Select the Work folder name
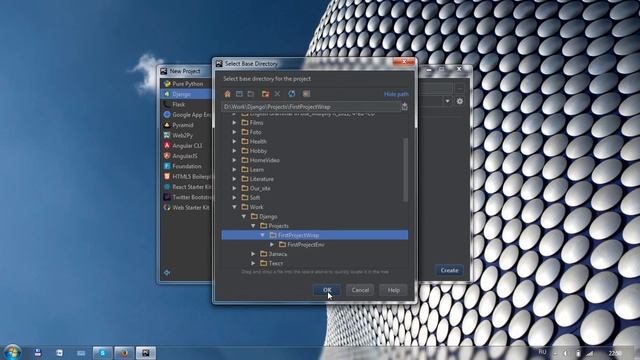The height and width of the screenshot is (360, 640). point(256,207)
